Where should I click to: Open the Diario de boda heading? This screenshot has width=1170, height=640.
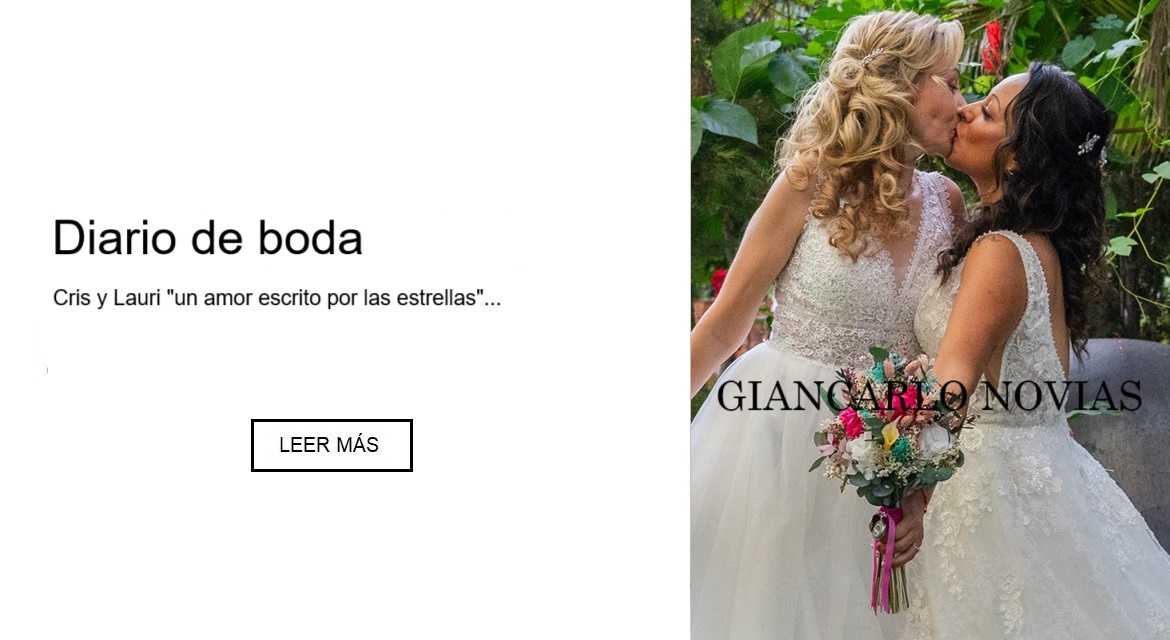click(207, 238)
